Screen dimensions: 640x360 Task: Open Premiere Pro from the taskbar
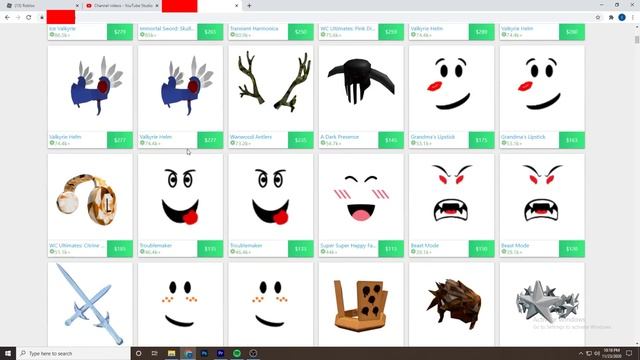click(x=220, y=353)
